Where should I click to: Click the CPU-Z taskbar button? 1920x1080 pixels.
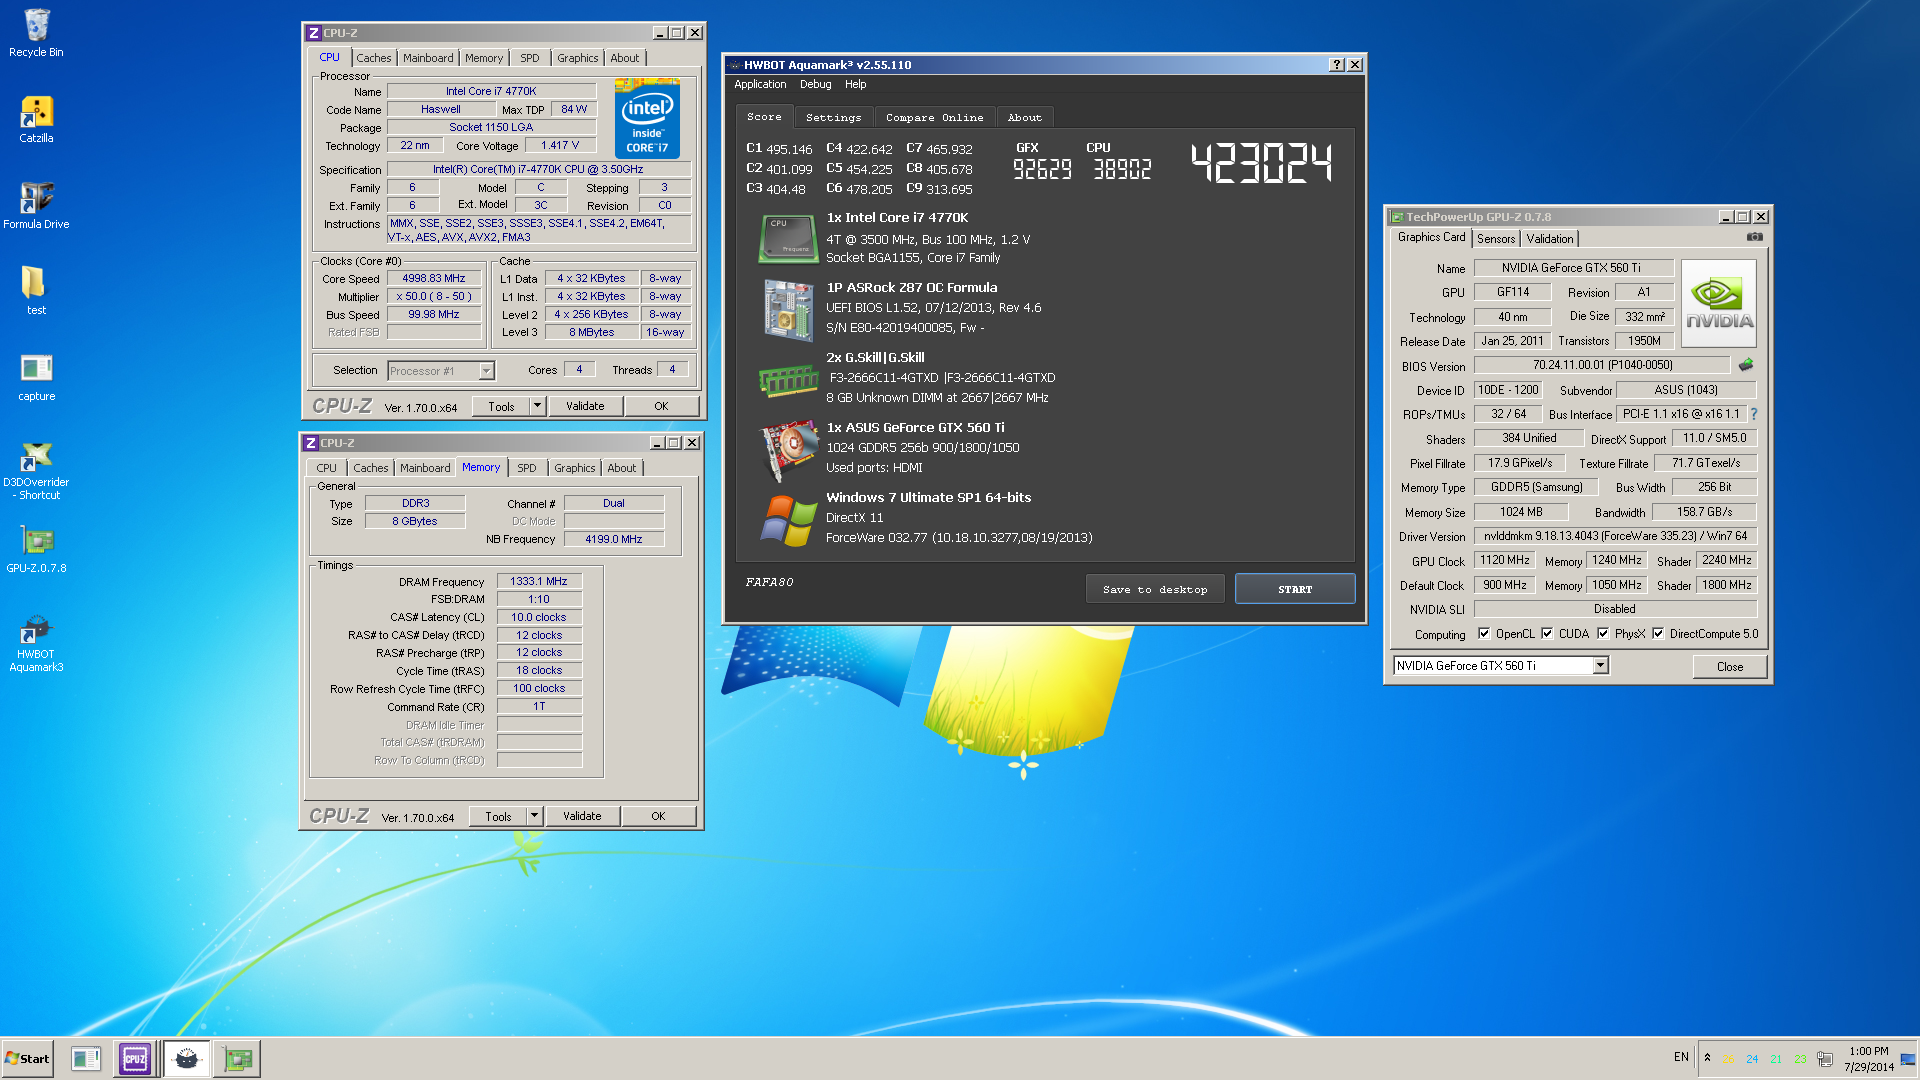click(135, 1059)
